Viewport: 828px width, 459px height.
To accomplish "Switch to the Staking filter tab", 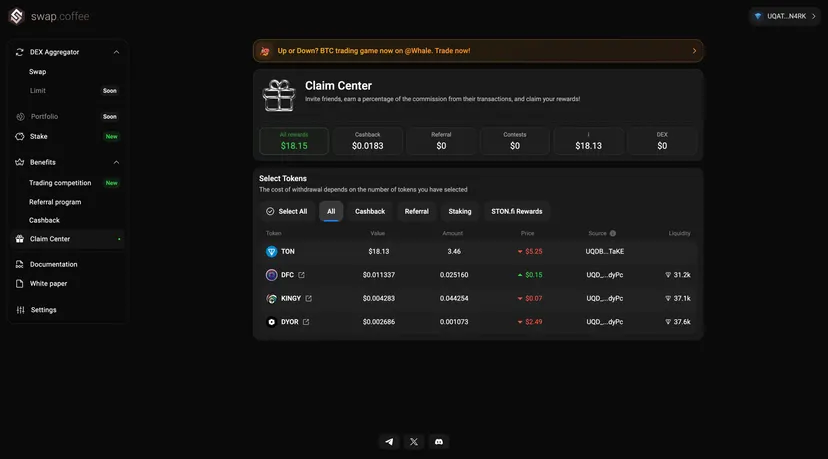I will 460,211.
